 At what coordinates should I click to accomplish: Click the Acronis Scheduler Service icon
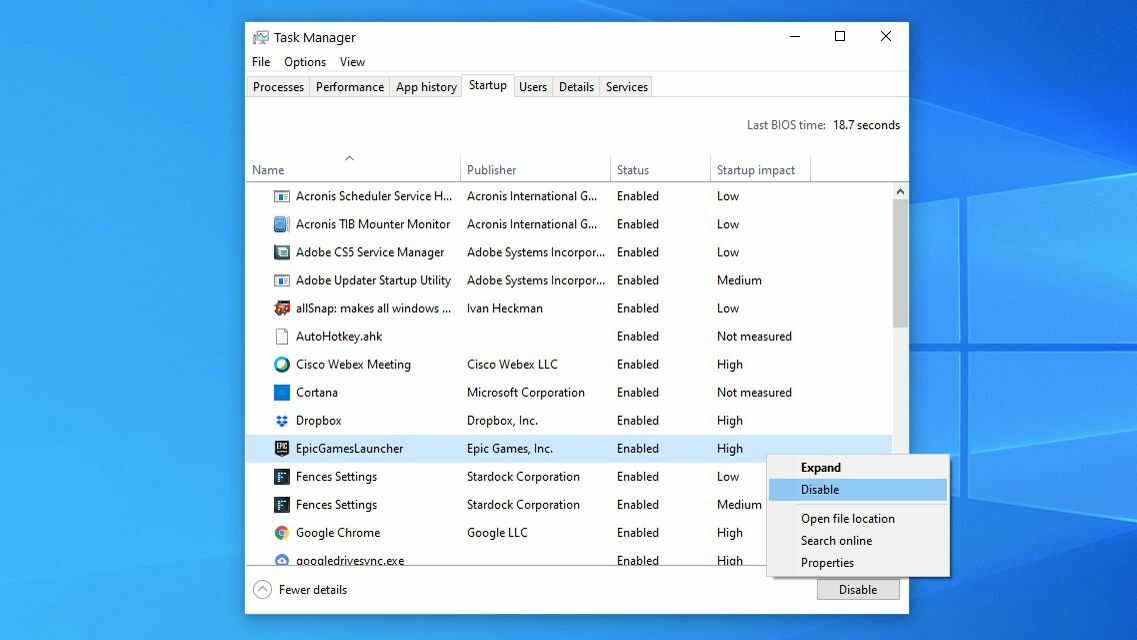pyautogui.click(x=281, y=196)
